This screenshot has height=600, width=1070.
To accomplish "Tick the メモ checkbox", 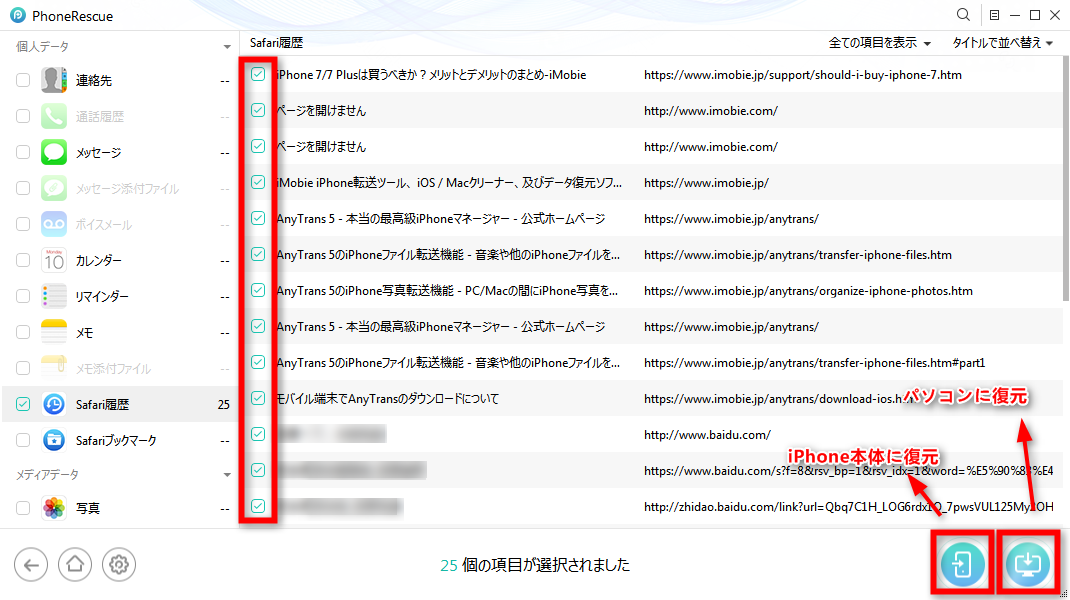I will pos(23,332).
